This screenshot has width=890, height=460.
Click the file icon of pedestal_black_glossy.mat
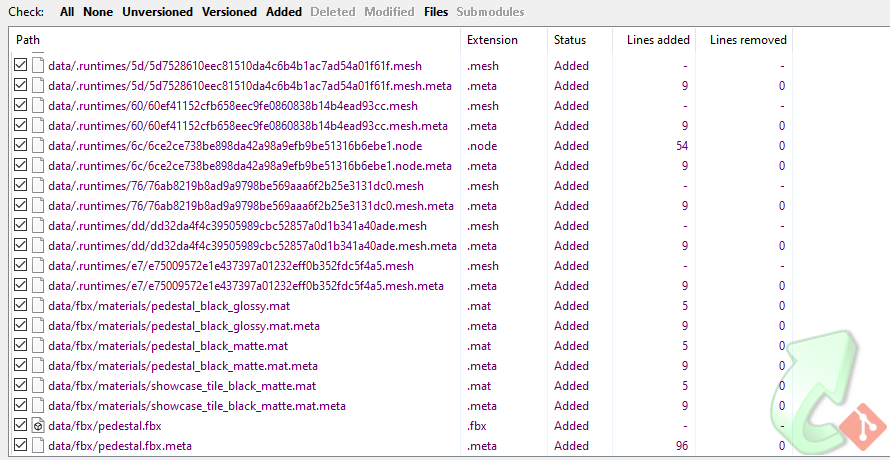click(x=37, y=306)
